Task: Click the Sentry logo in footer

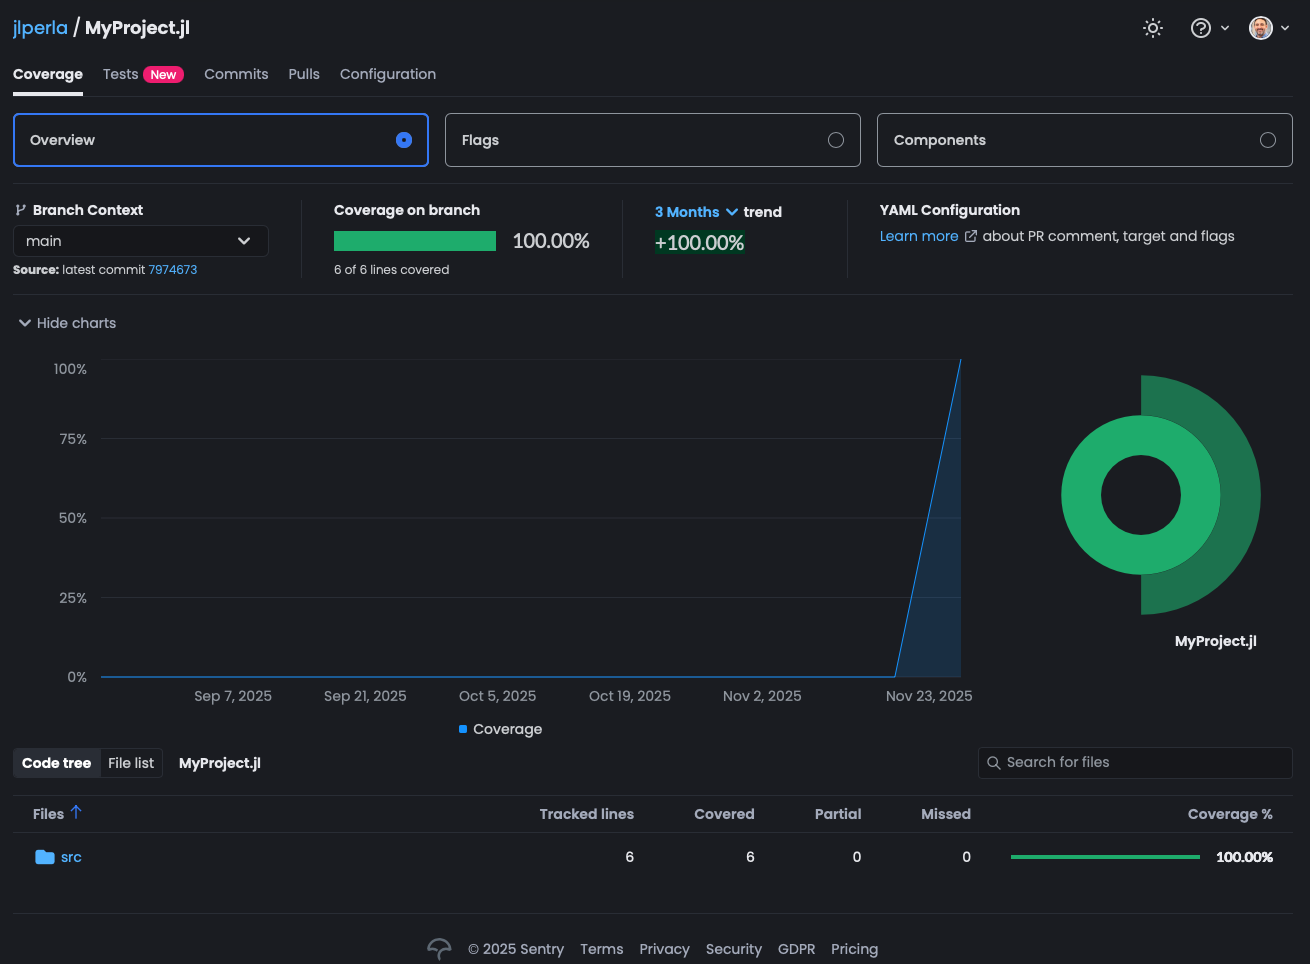Action: (x=439, y=949)
